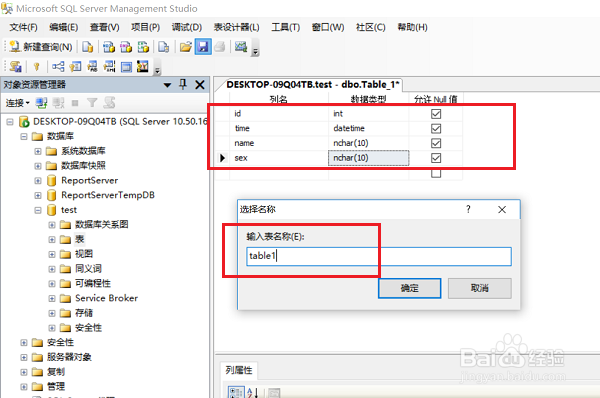Select the row selector arrow for the sex row
600x398 pixels.
[222, 158]
